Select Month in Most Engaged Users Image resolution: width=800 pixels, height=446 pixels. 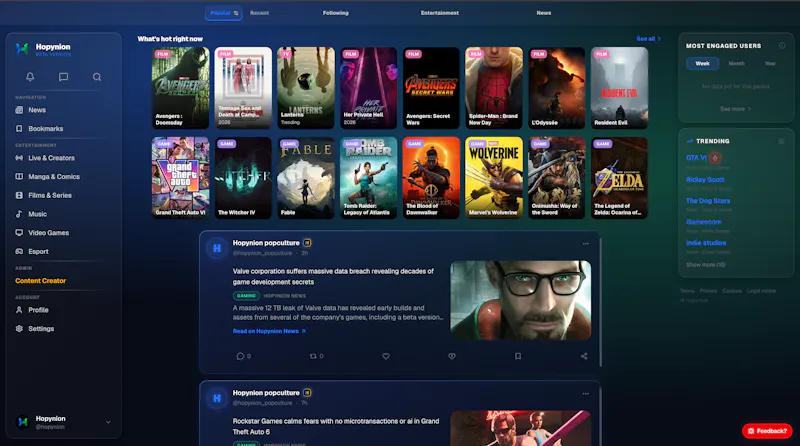tap(736, 63)
